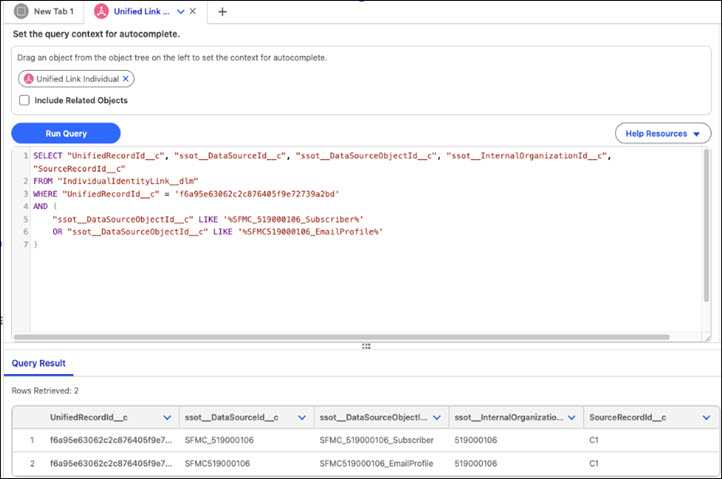Click the ssot__DataSourceId__c column header

pyautogui.click(x=232, y=417)
